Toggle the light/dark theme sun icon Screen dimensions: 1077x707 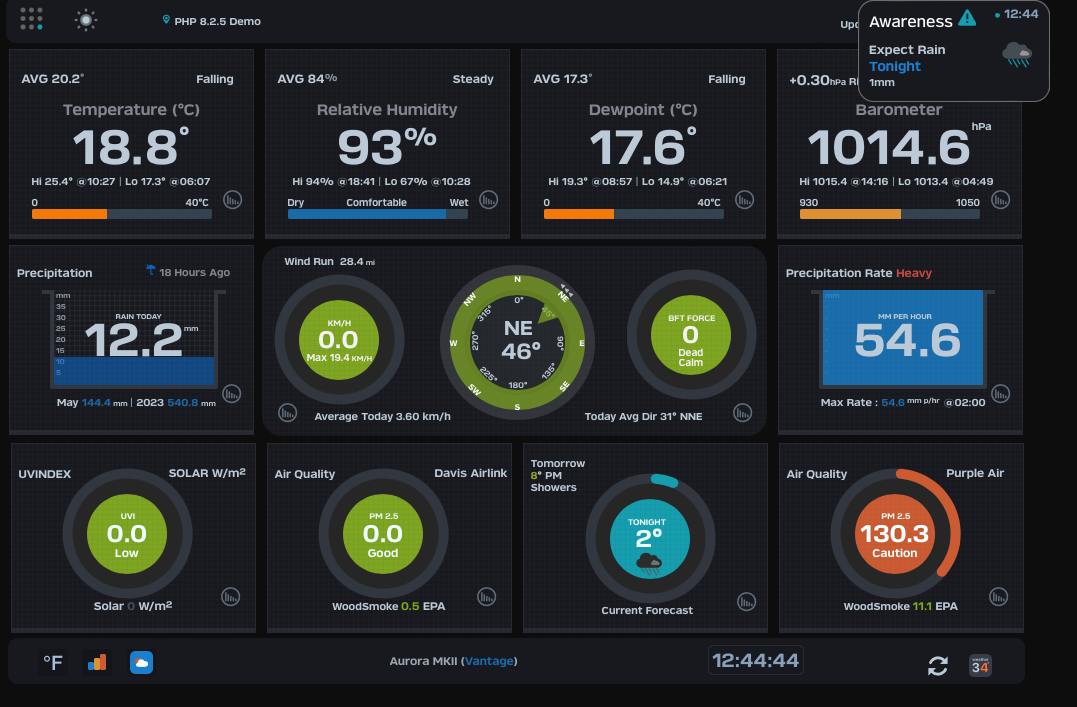click(x=87, y=19)
